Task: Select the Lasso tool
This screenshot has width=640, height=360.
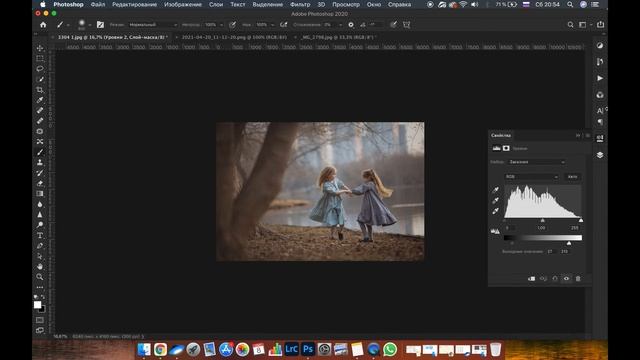Action: coord(40,69)
